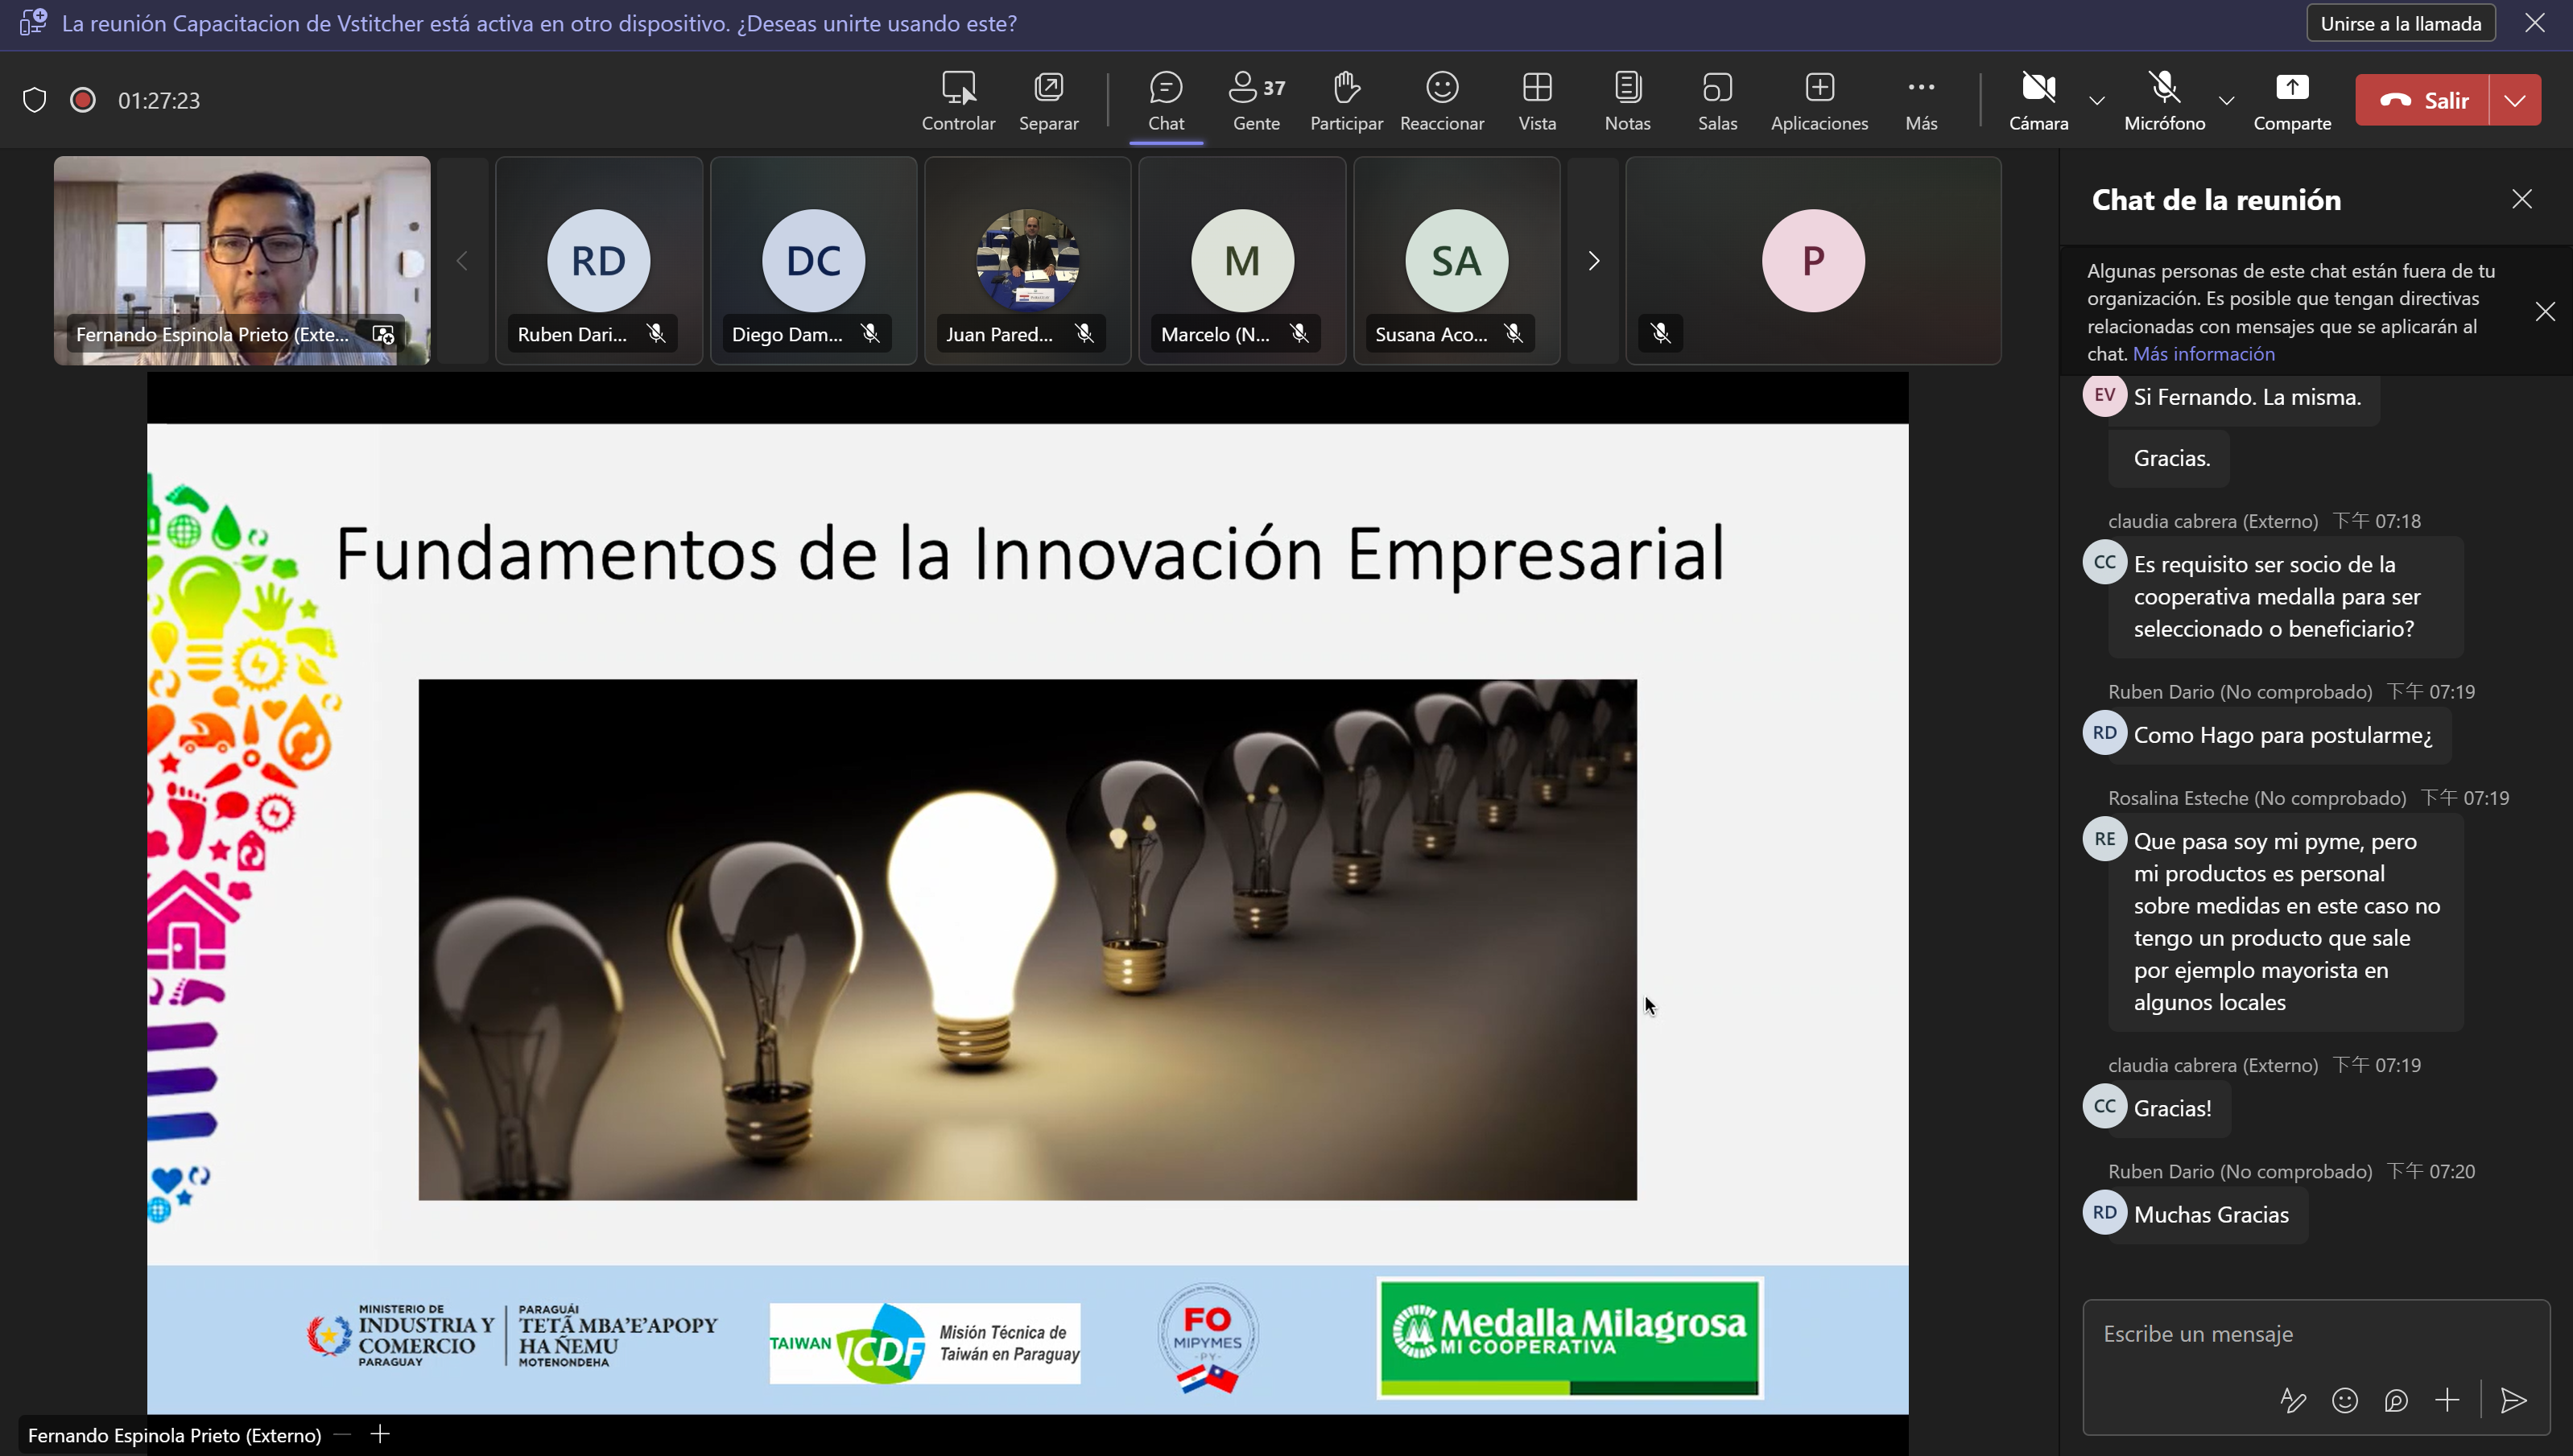The image size is (2573, 1456).
Task: Zoom in shared content with plus
Action: coord(380,1435)
